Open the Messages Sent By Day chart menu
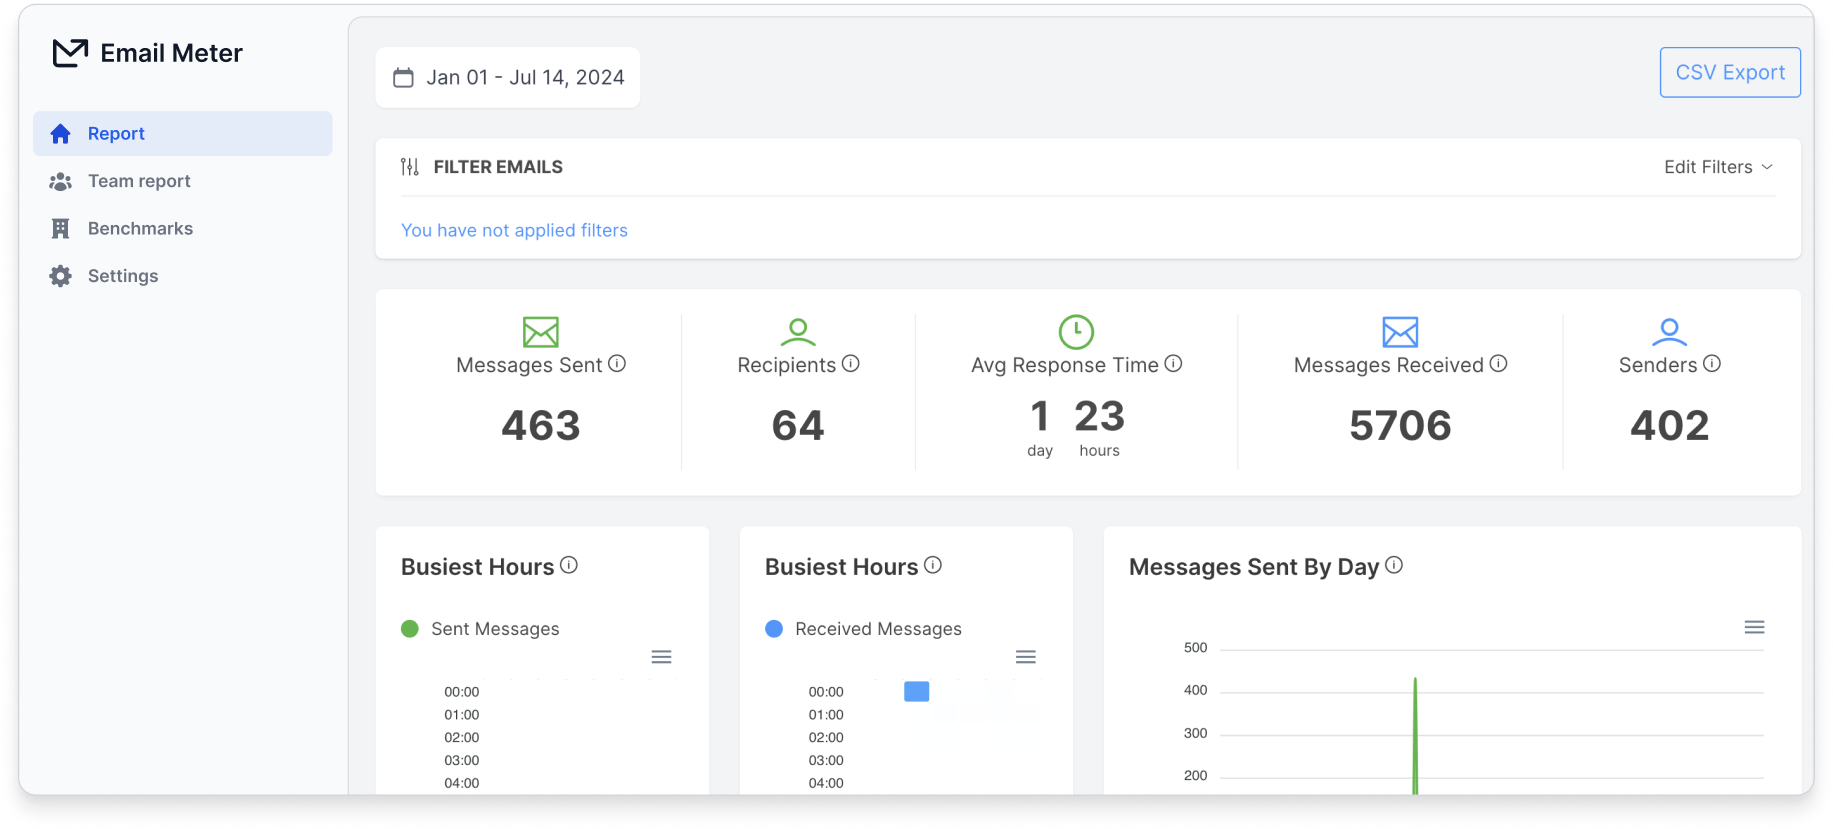This screenshot has width=1833, height=829. pos(1754,627)
